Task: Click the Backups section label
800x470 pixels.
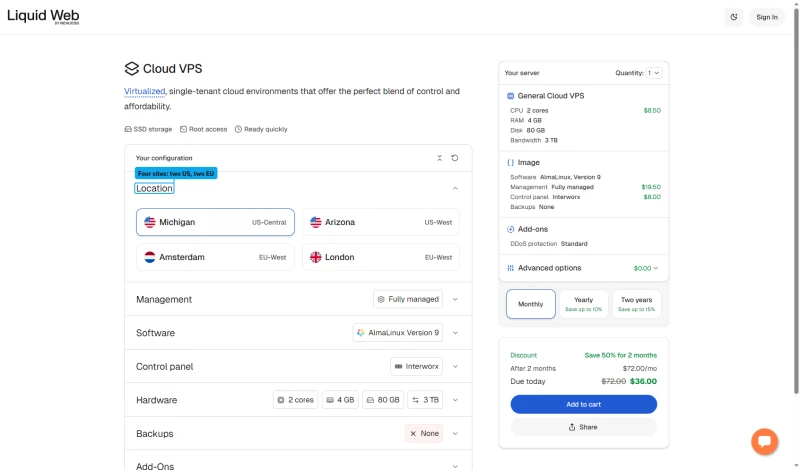Action: coord(155,434)
